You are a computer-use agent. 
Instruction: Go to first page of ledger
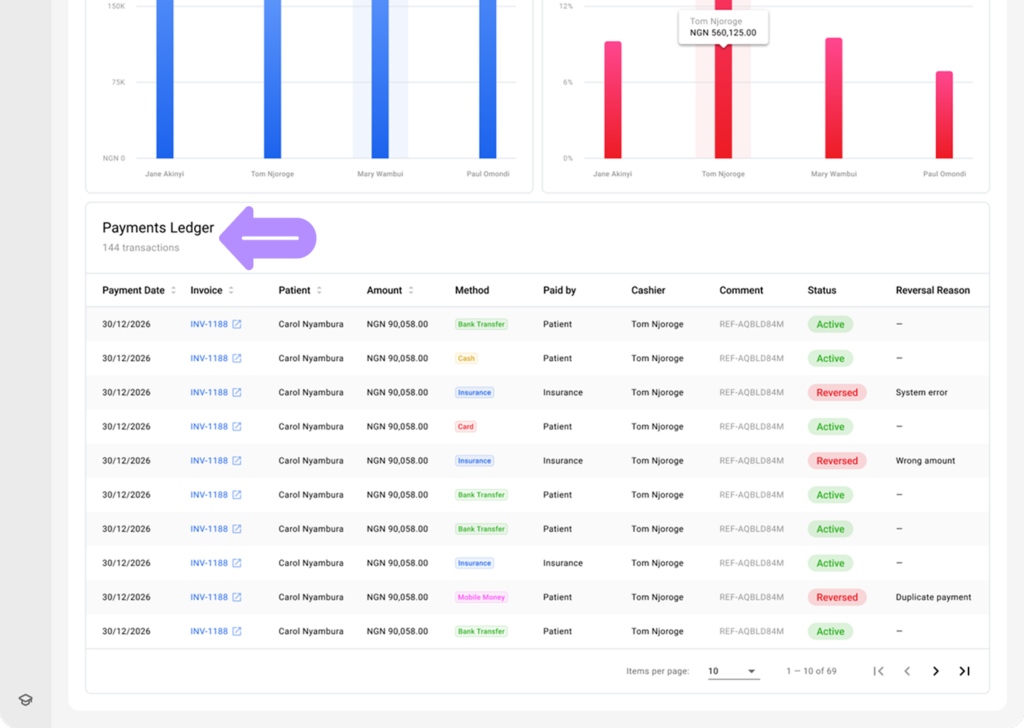click(x=879, y=671)
